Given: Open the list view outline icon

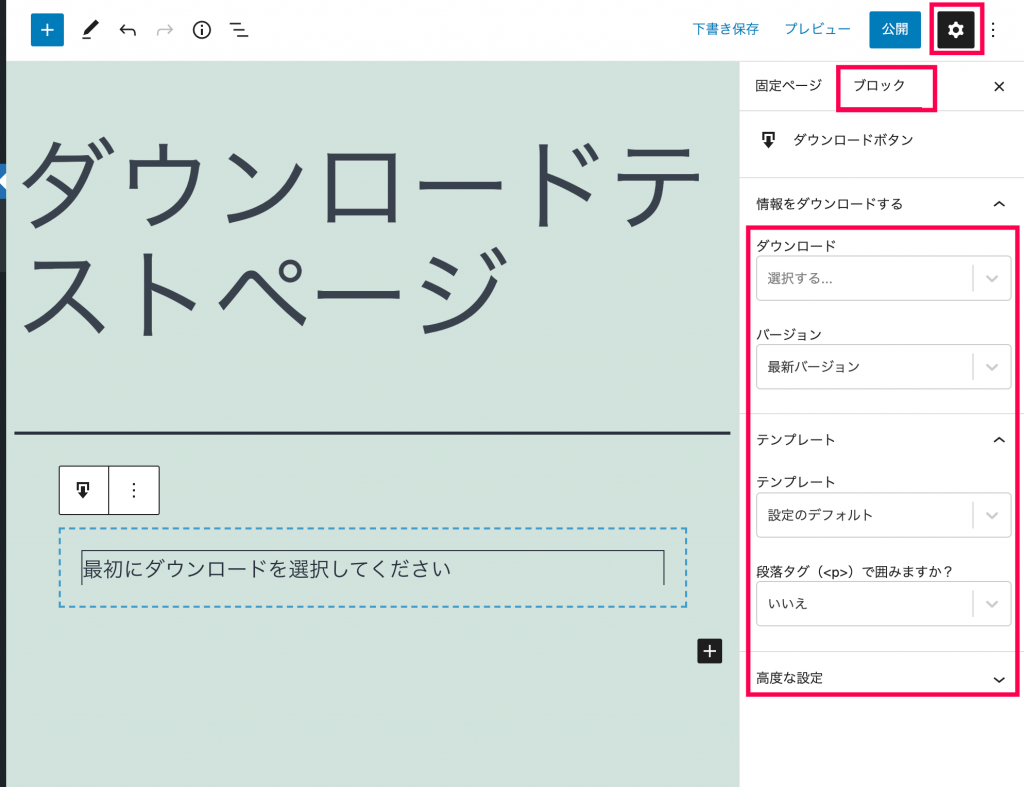Looking at the screenshot, I should point(239,30).
